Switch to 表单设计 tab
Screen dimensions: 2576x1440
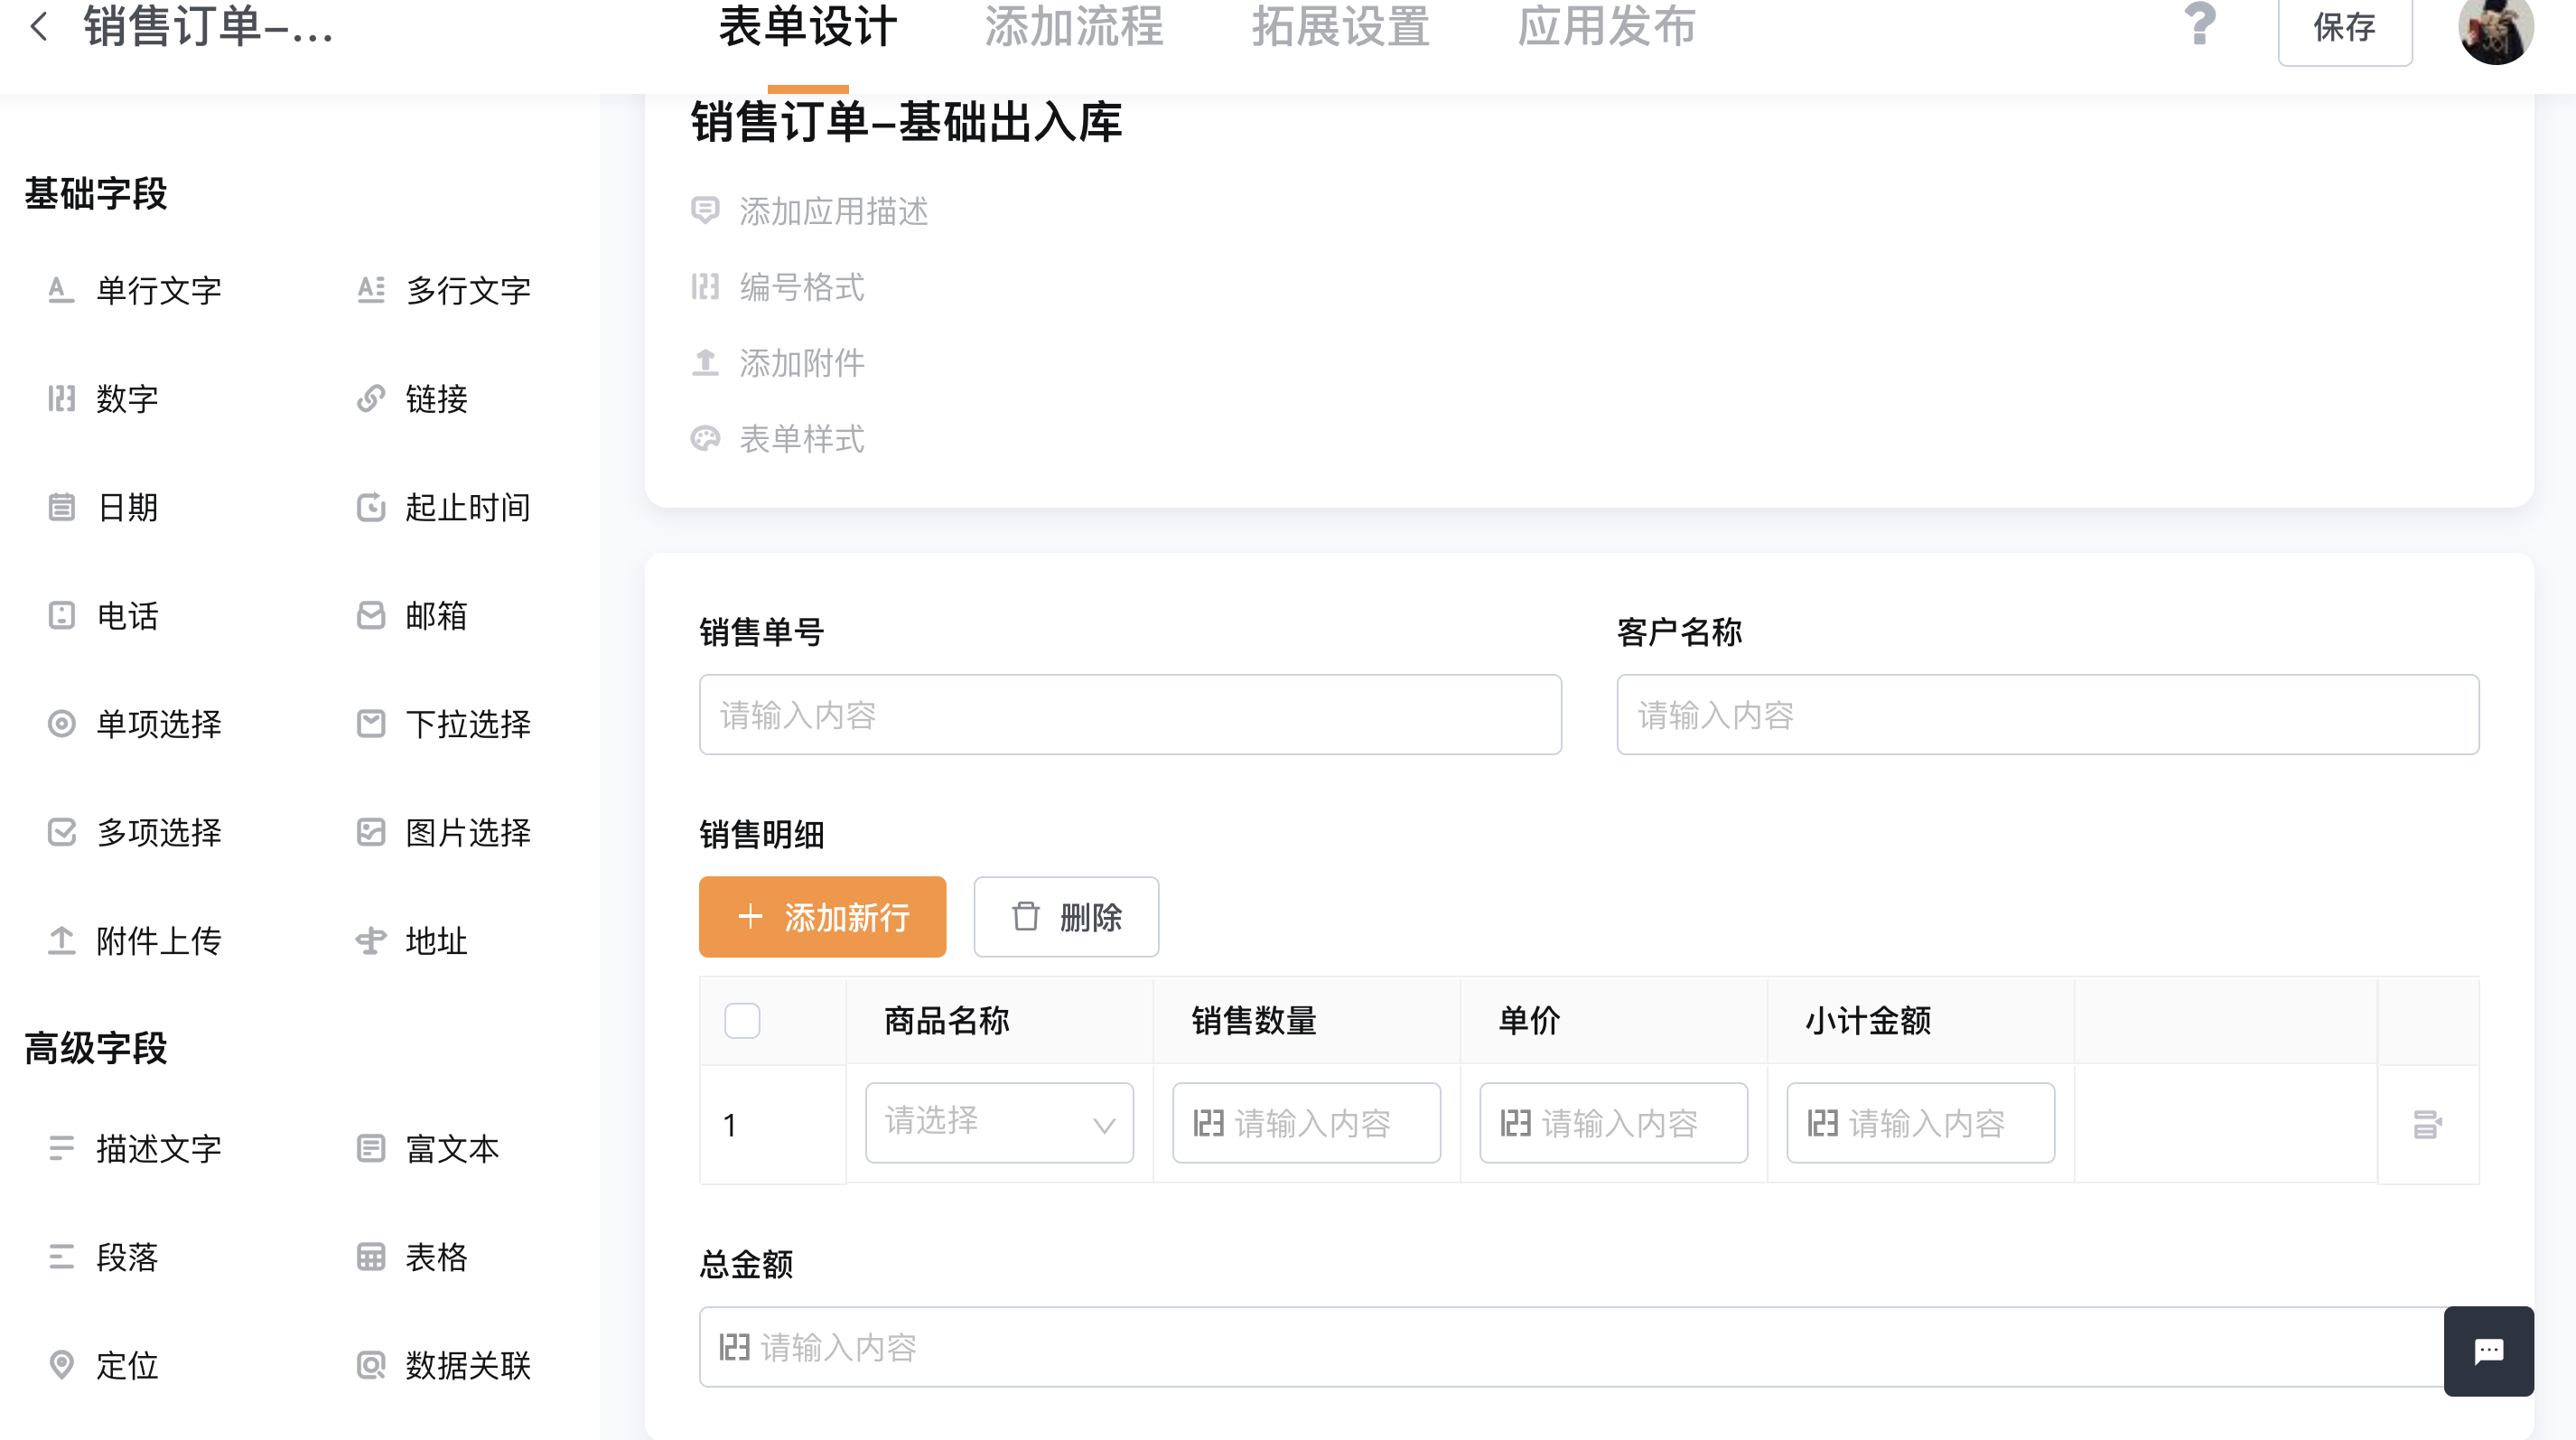click(807, 27)
